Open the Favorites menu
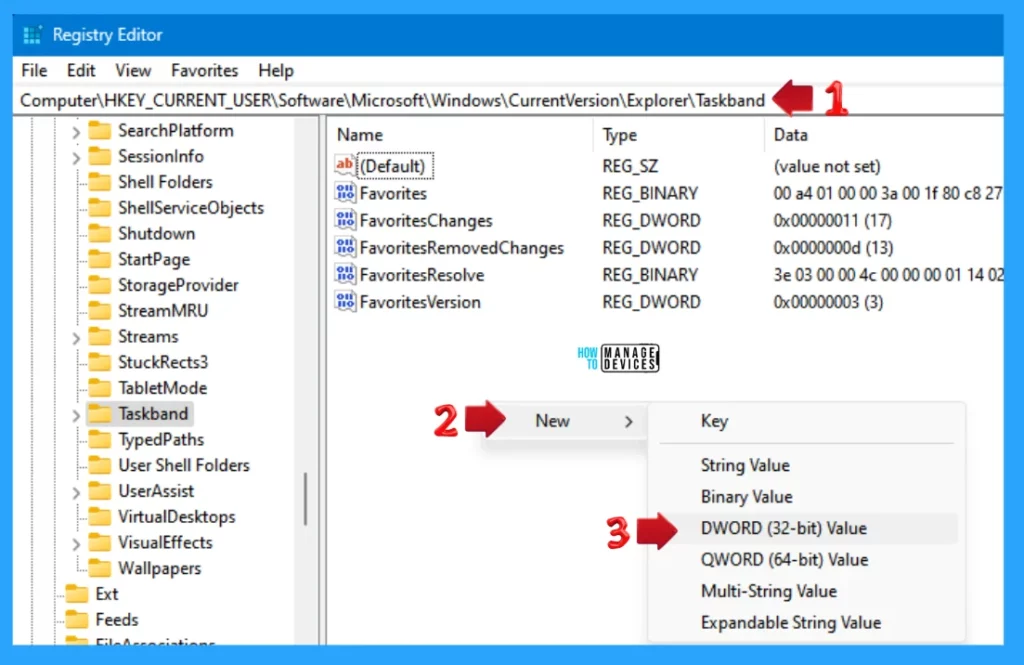 coord(204,71)
